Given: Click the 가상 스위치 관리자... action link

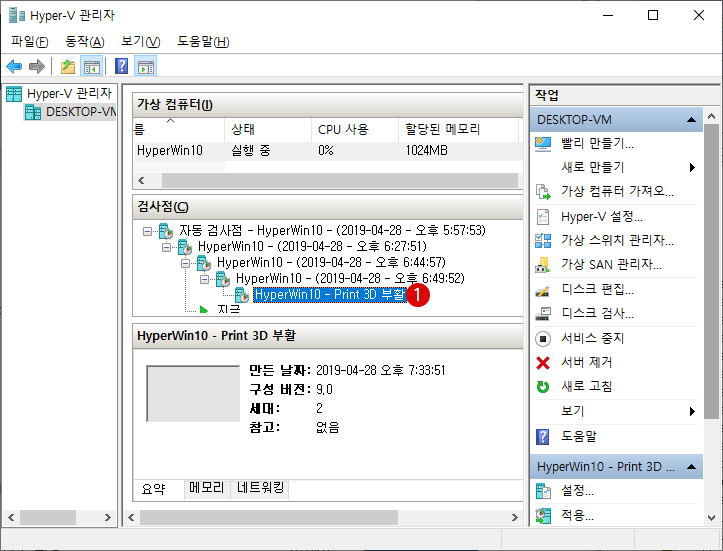Looking at the screenshot, I should tap(617, 240).
